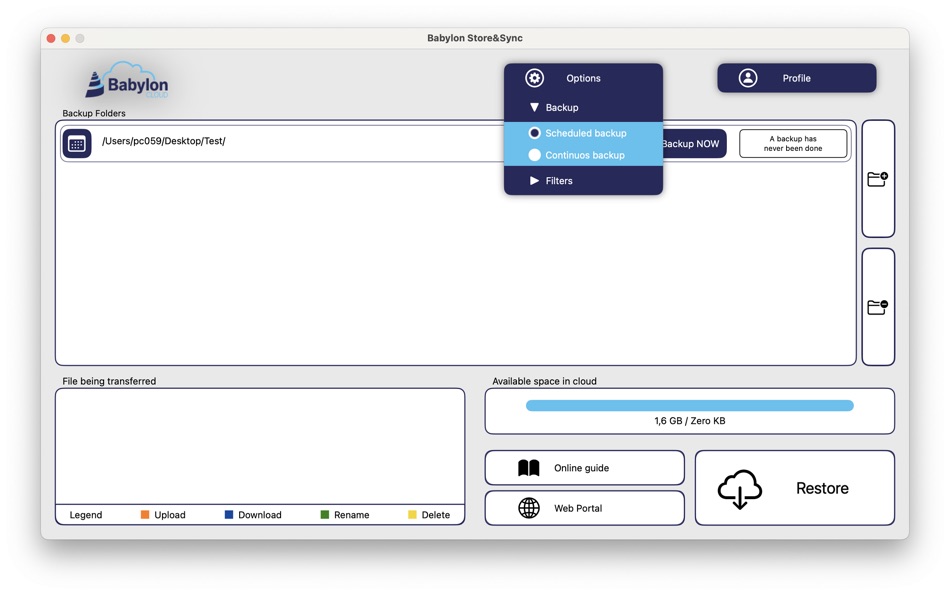Close window with the red button

51,38
